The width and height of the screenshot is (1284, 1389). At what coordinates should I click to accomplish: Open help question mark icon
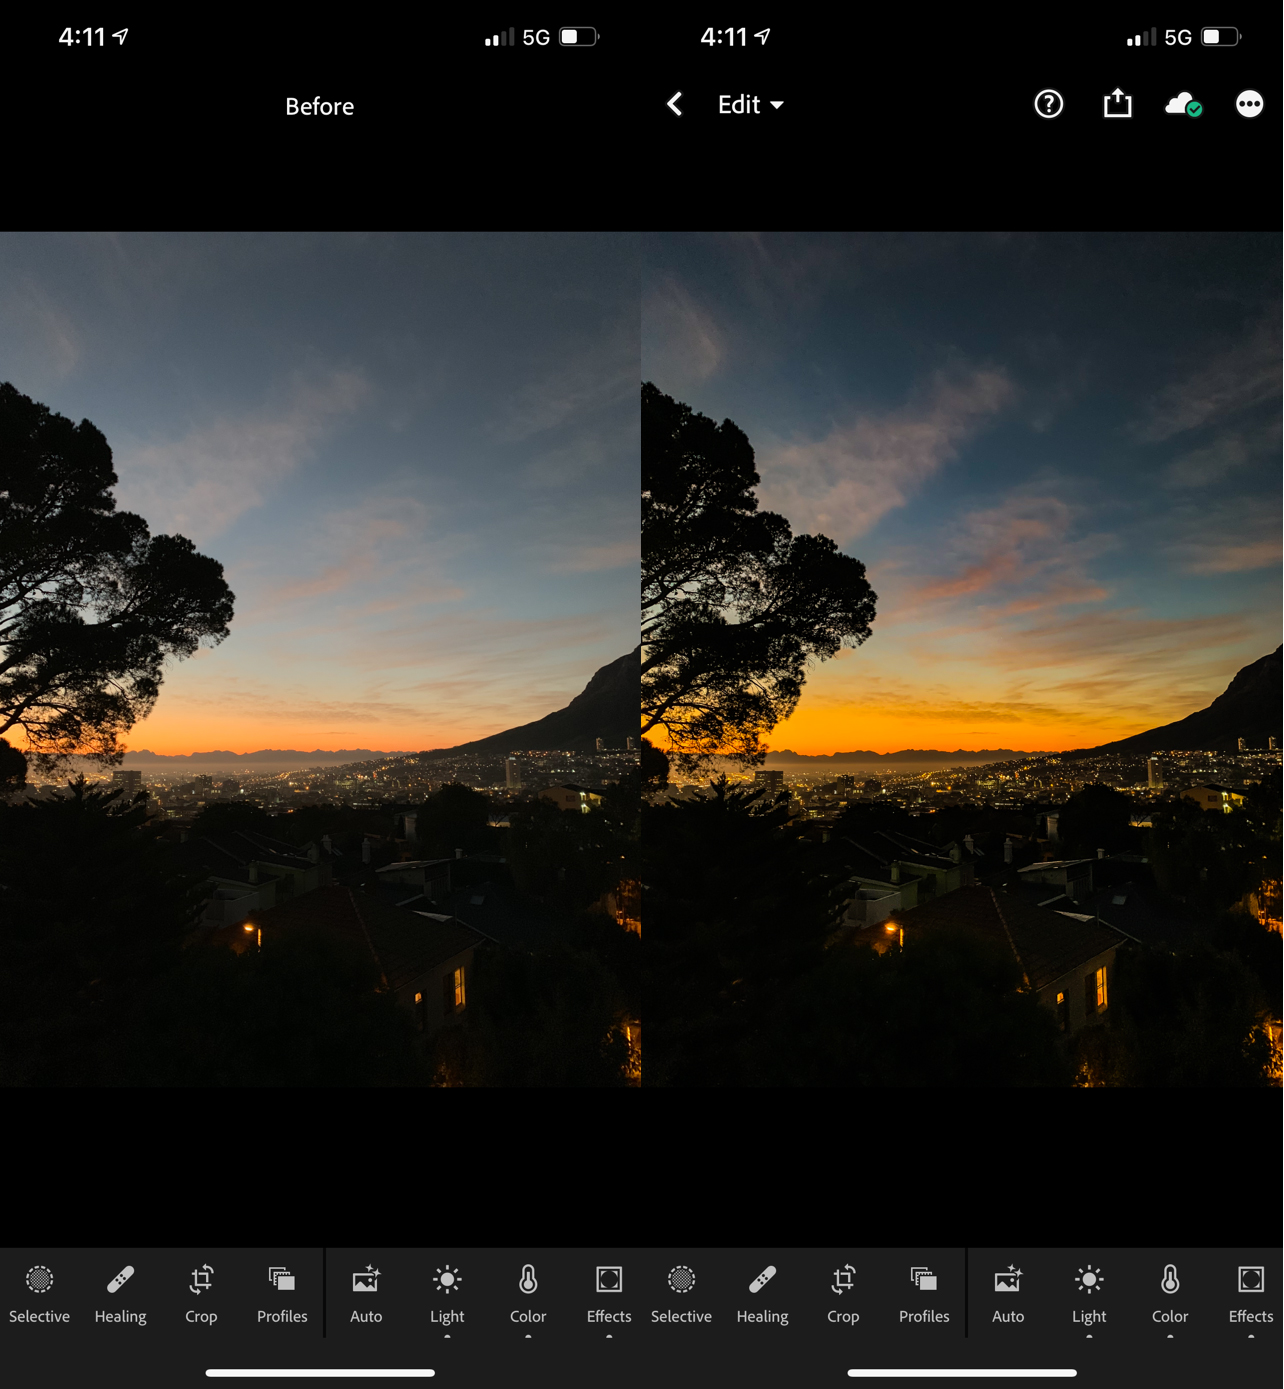(1048, 104)
